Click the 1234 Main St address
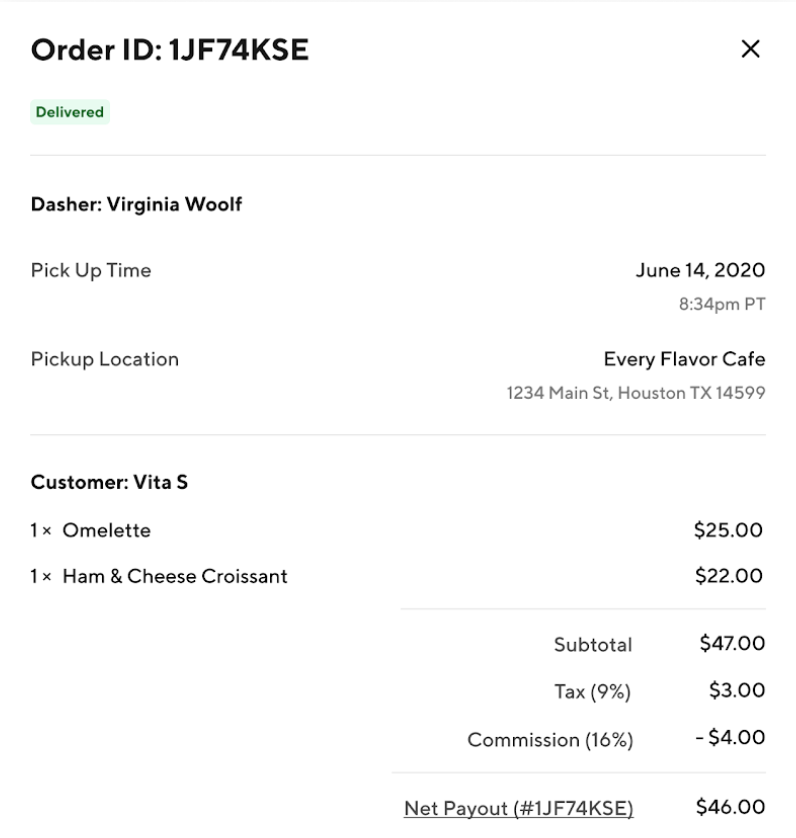Image resolution: width=796 pixels, height=838 pixels. [x=635, y=393]
